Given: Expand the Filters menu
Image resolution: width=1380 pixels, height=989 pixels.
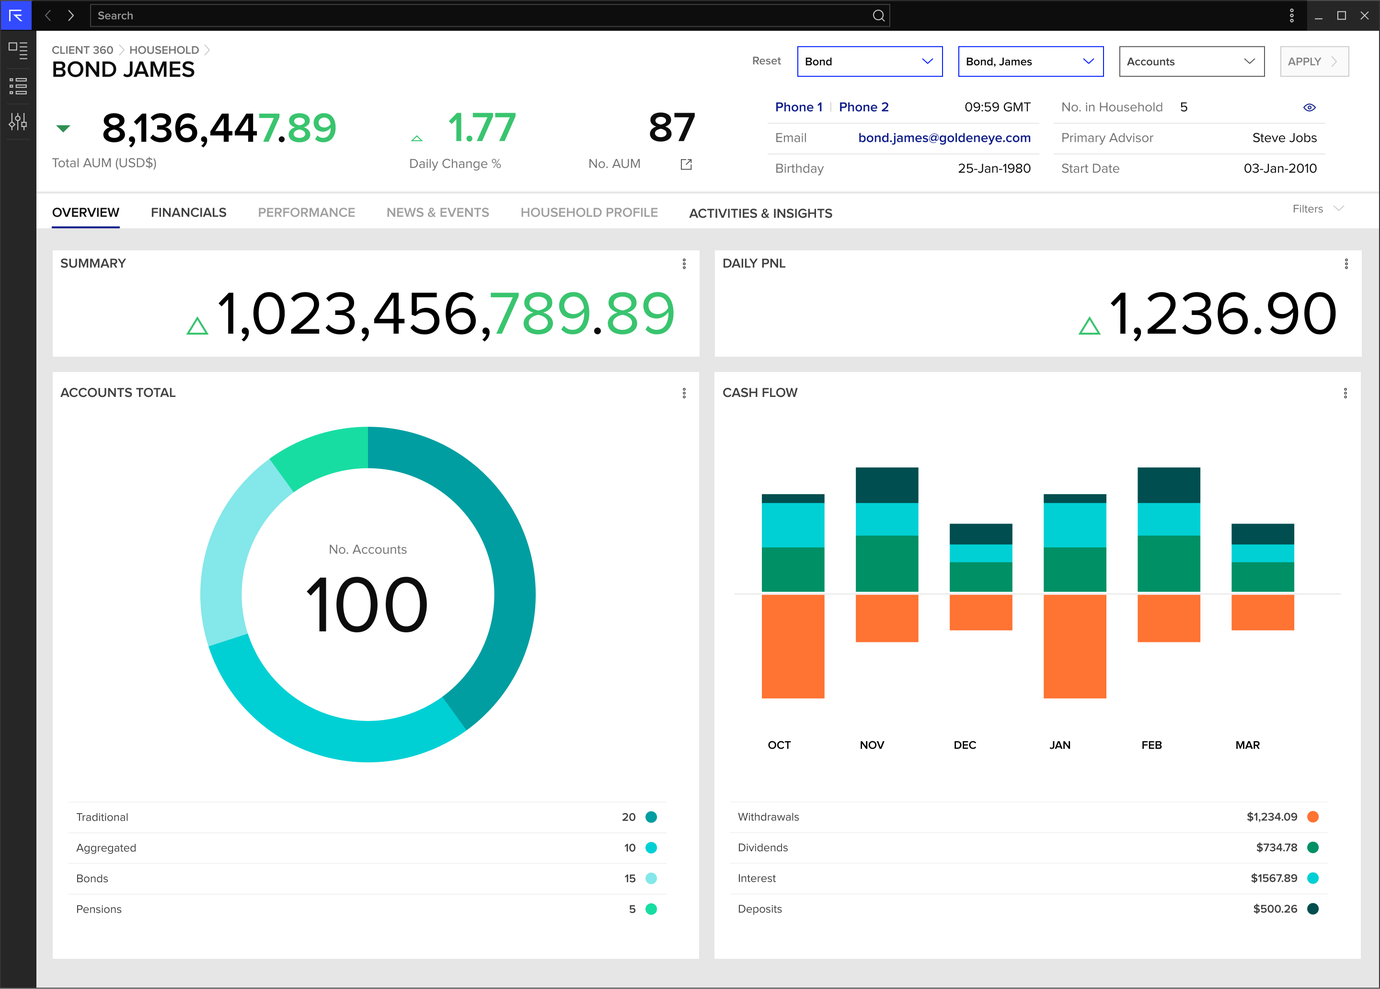Looking at the screenshot, I should [1318, 209].
